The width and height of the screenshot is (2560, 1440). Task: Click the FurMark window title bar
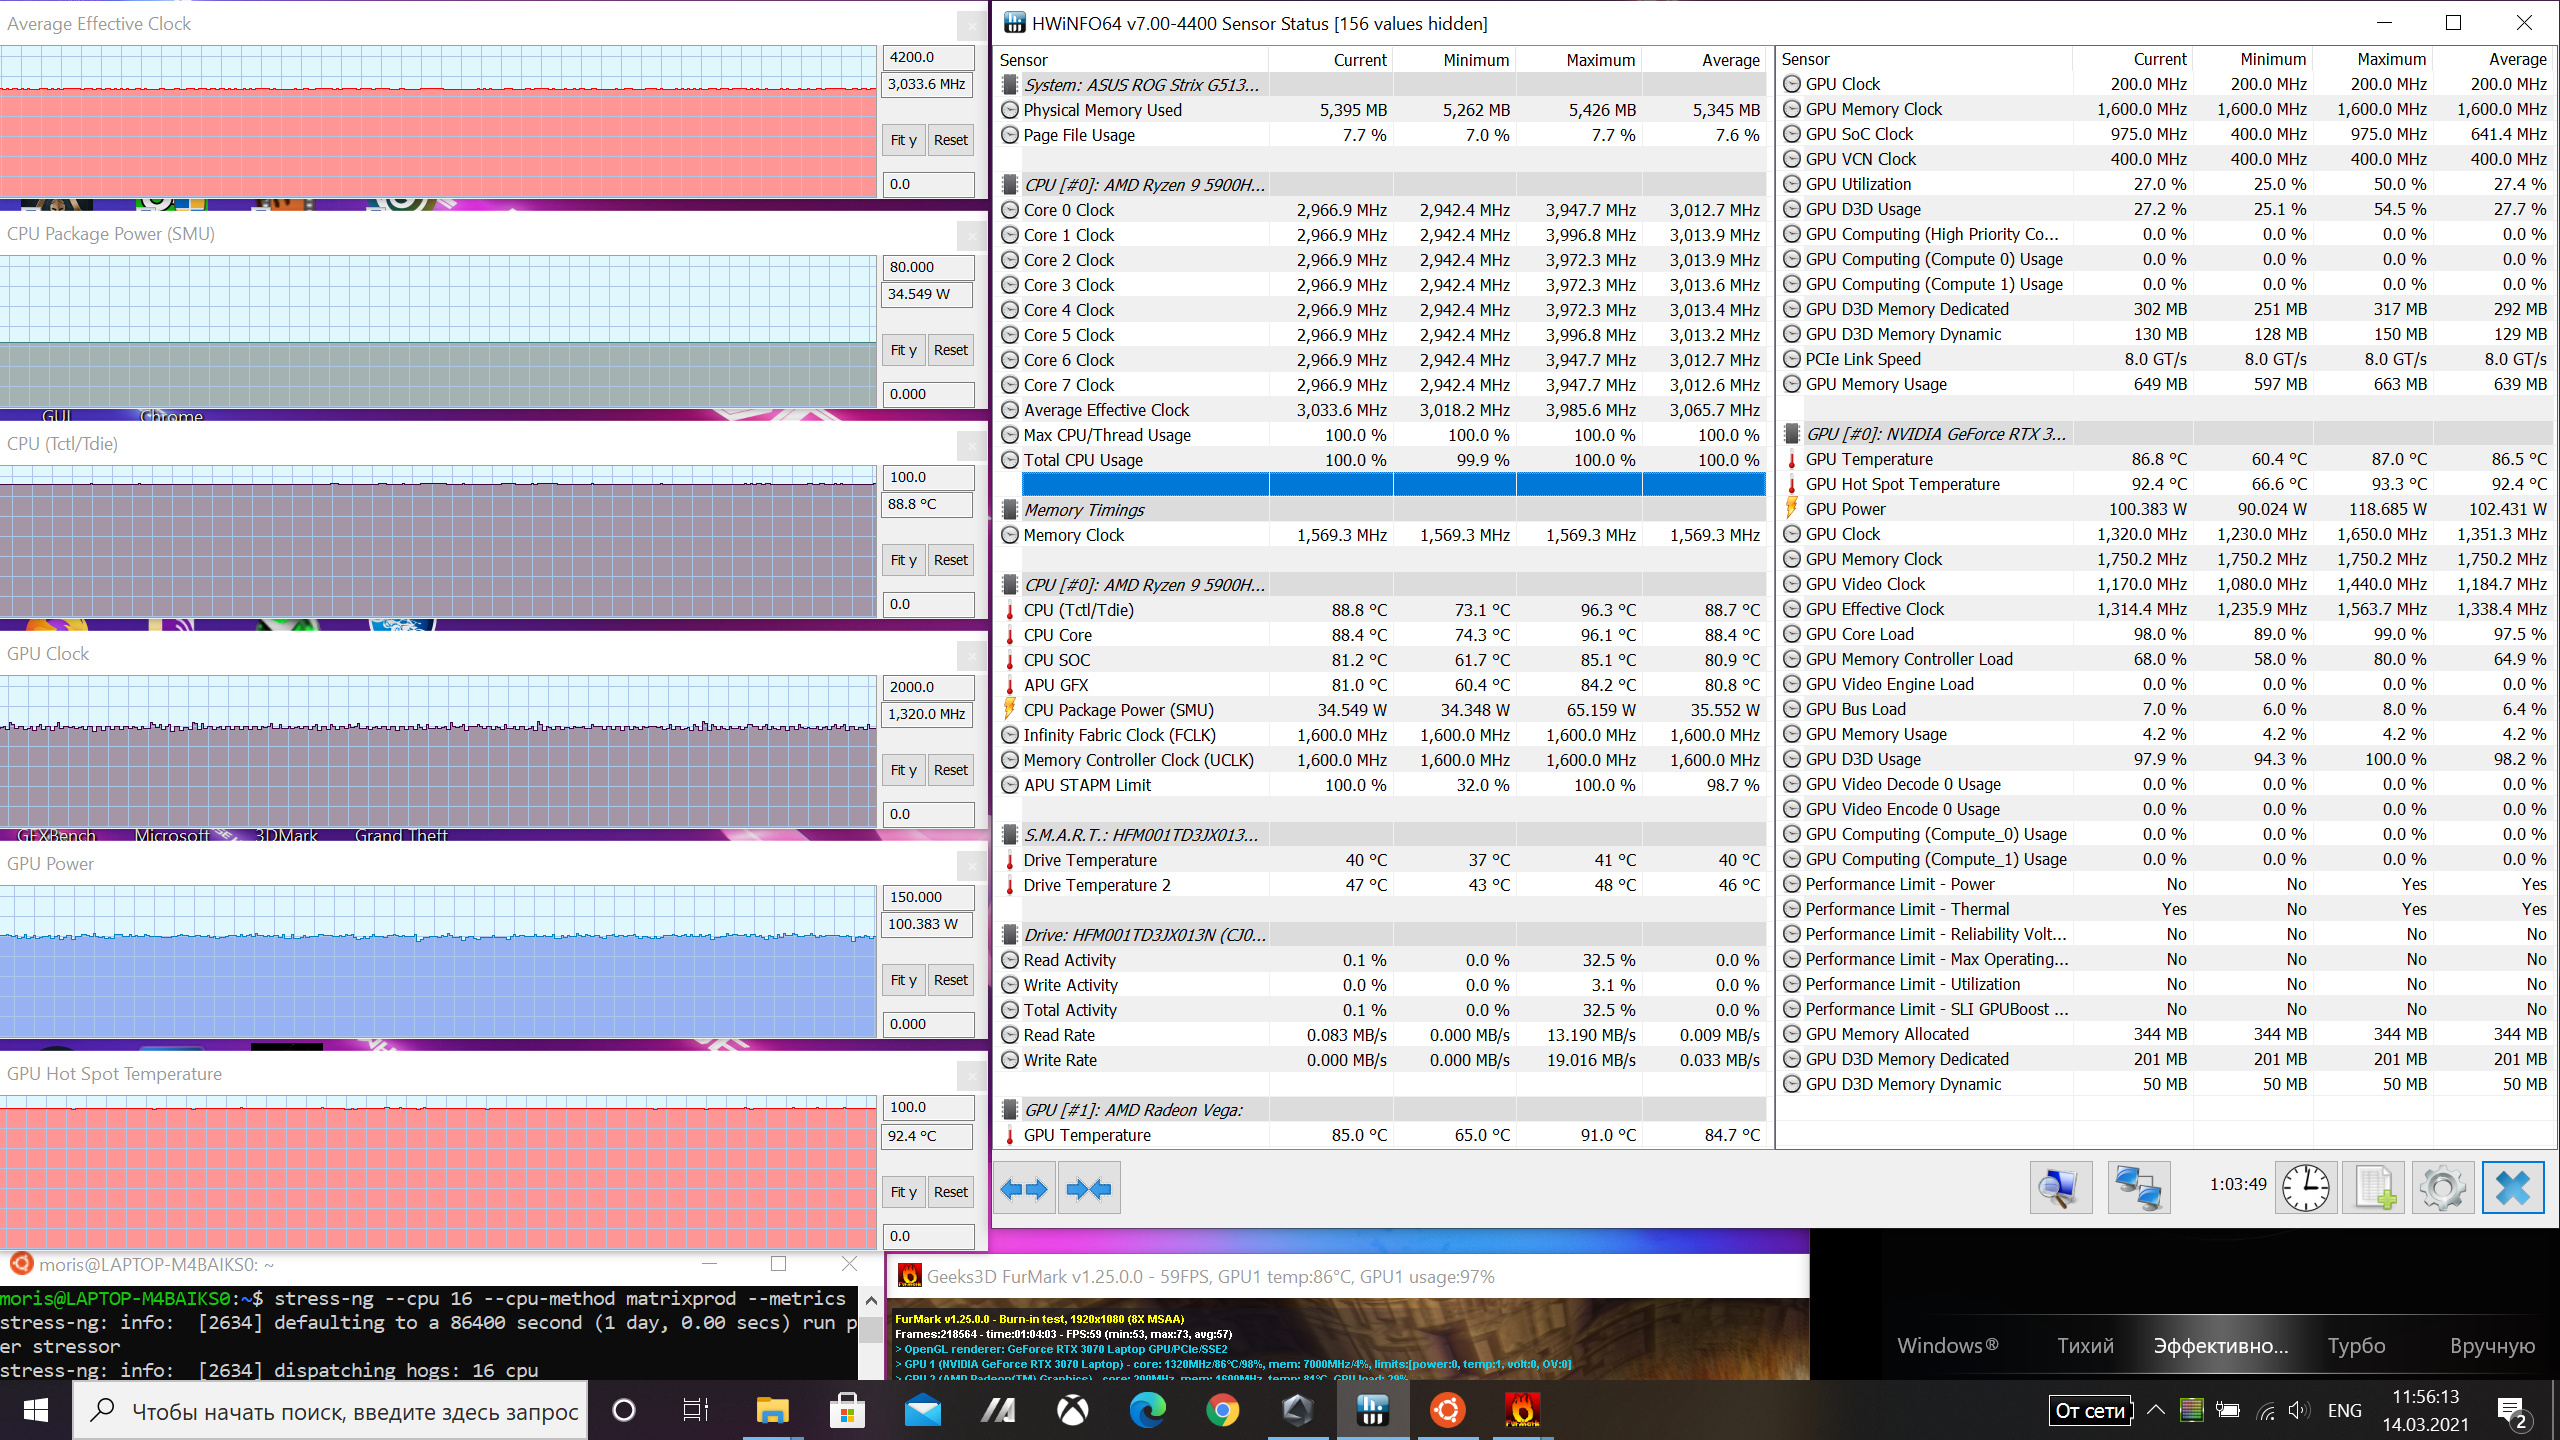1348,1276
